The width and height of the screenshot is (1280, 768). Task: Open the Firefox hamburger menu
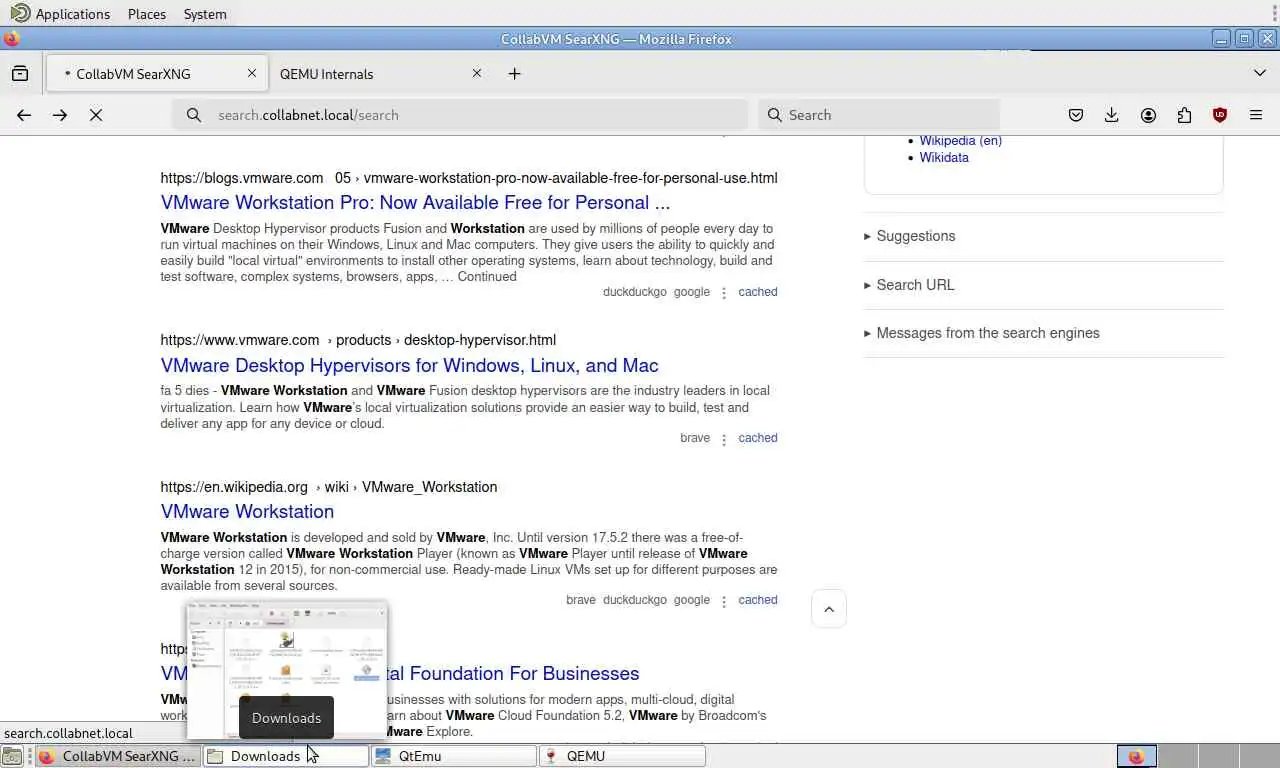click(x=1256, y=115)
